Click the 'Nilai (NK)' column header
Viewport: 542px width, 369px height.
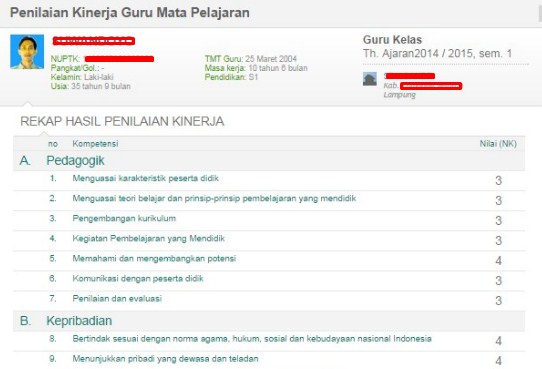(x=498, y=144)
